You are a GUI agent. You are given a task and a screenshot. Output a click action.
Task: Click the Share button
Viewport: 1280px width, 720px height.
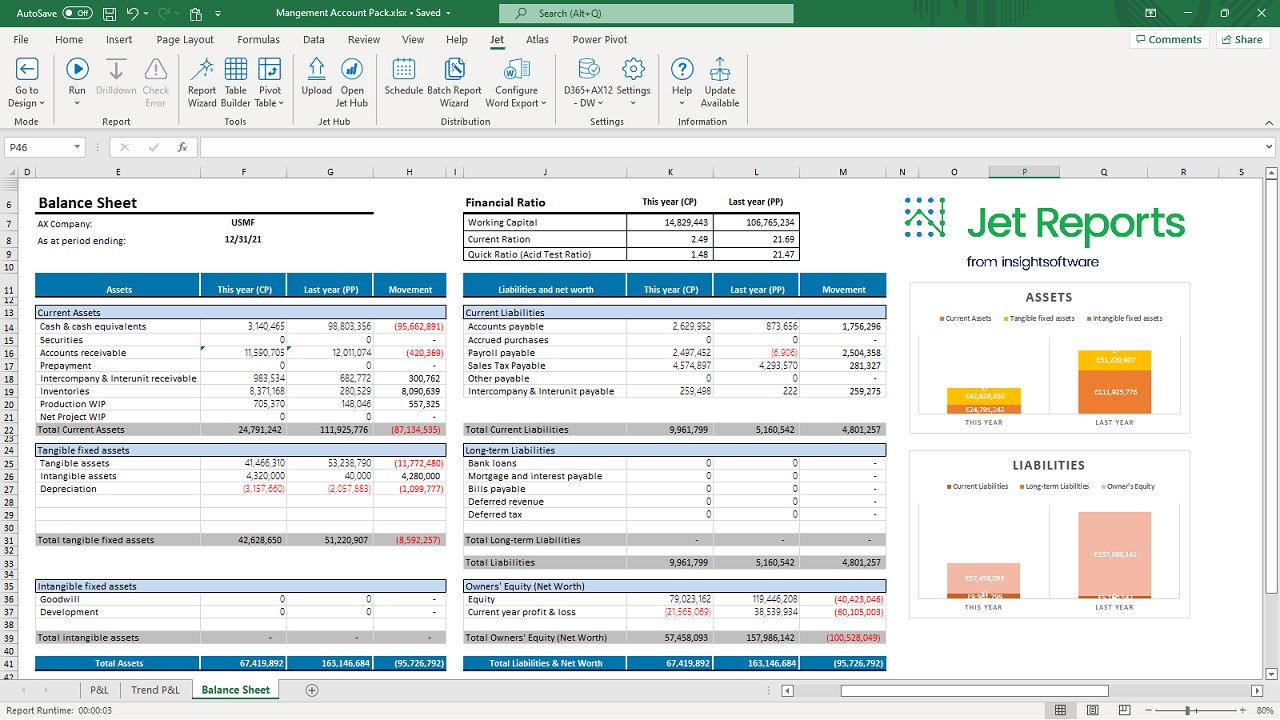[x=1242, y=40]
